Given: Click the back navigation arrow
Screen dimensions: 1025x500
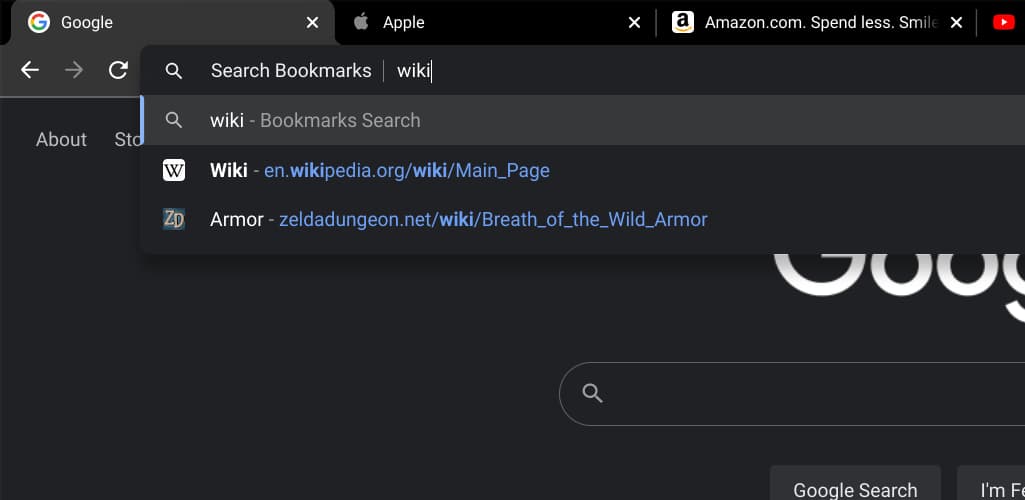Looking at the screenshot, I should [x=30, y=70].
